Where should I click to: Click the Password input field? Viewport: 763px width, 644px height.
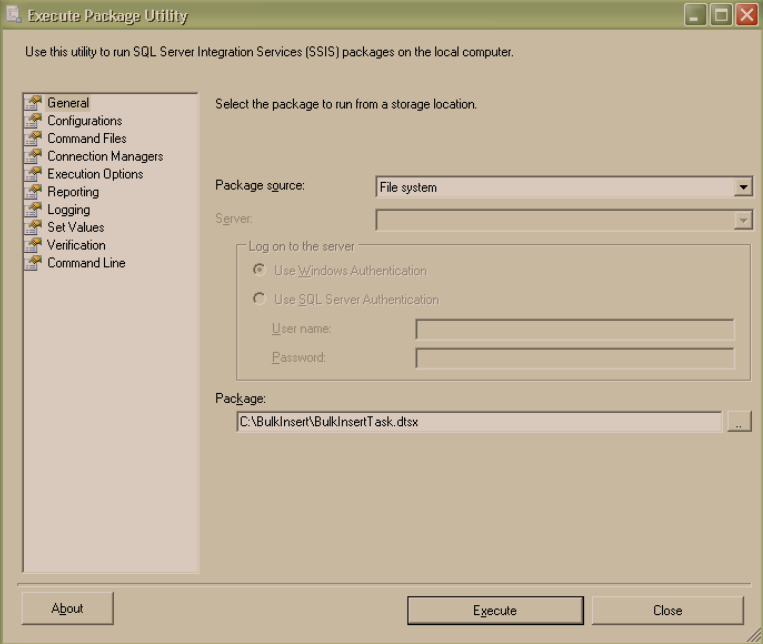pos(575,358)
